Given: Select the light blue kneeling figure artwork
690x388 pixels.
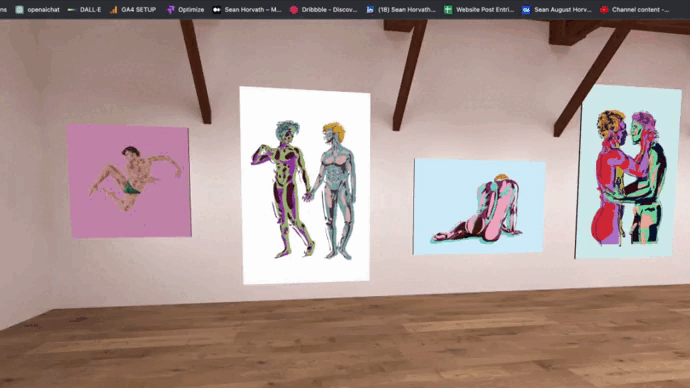Looking at the screenshot, I should point(479,207).
